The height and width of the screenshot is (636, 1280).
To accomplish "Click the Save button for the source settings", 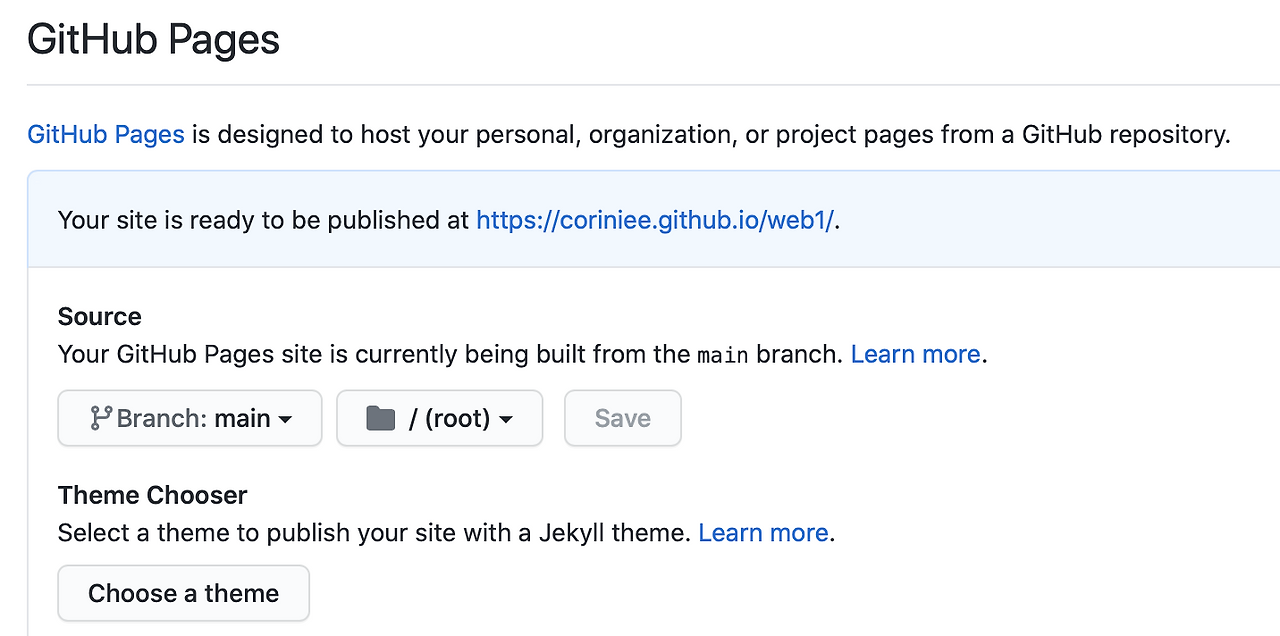I will [x=622, y=418].
